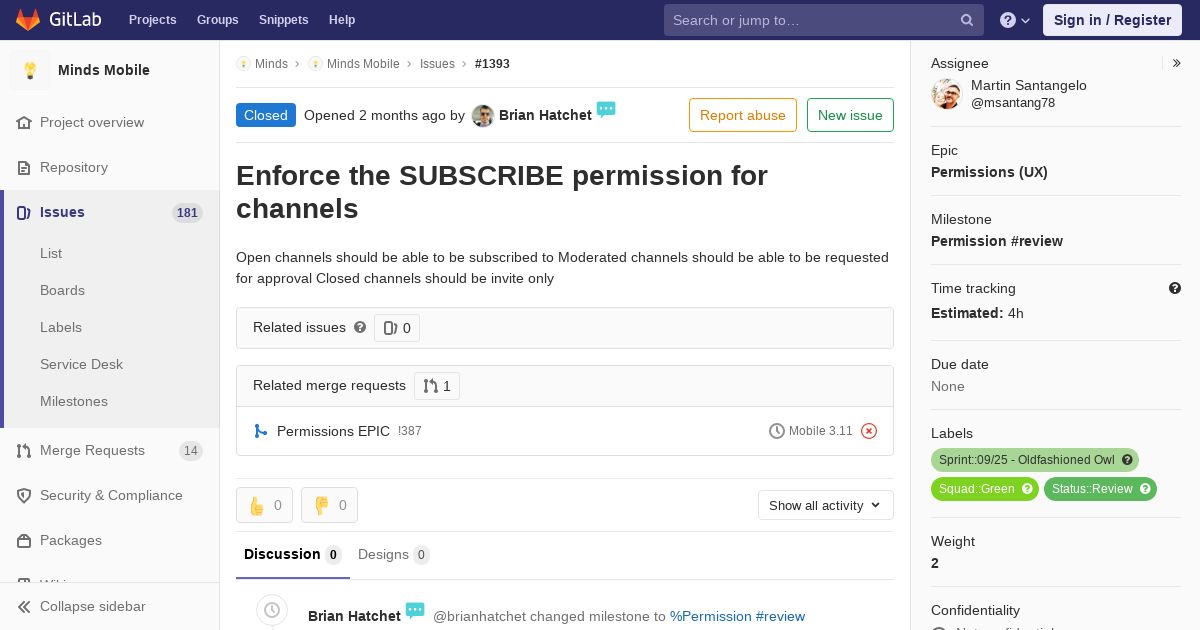This screenshot has width=1200, height=630.
Task: Open the %Permission #review milestone link
Action: click(737, 616)
